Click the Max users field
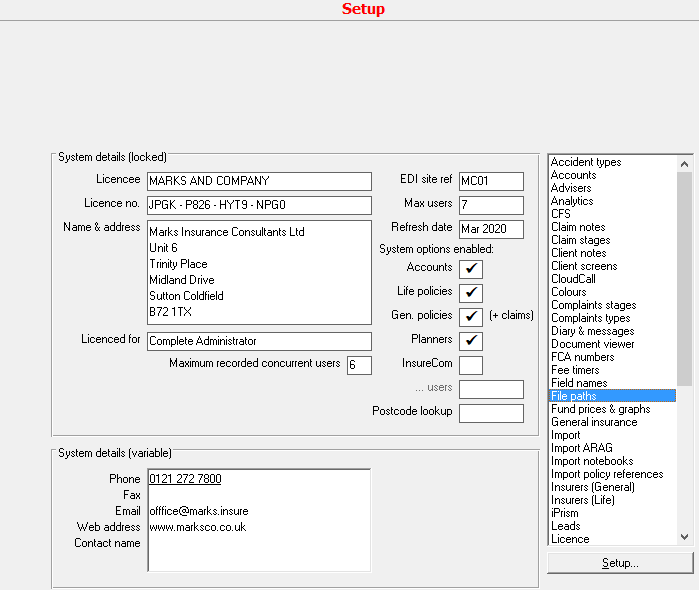 click(x=491, y=205)
